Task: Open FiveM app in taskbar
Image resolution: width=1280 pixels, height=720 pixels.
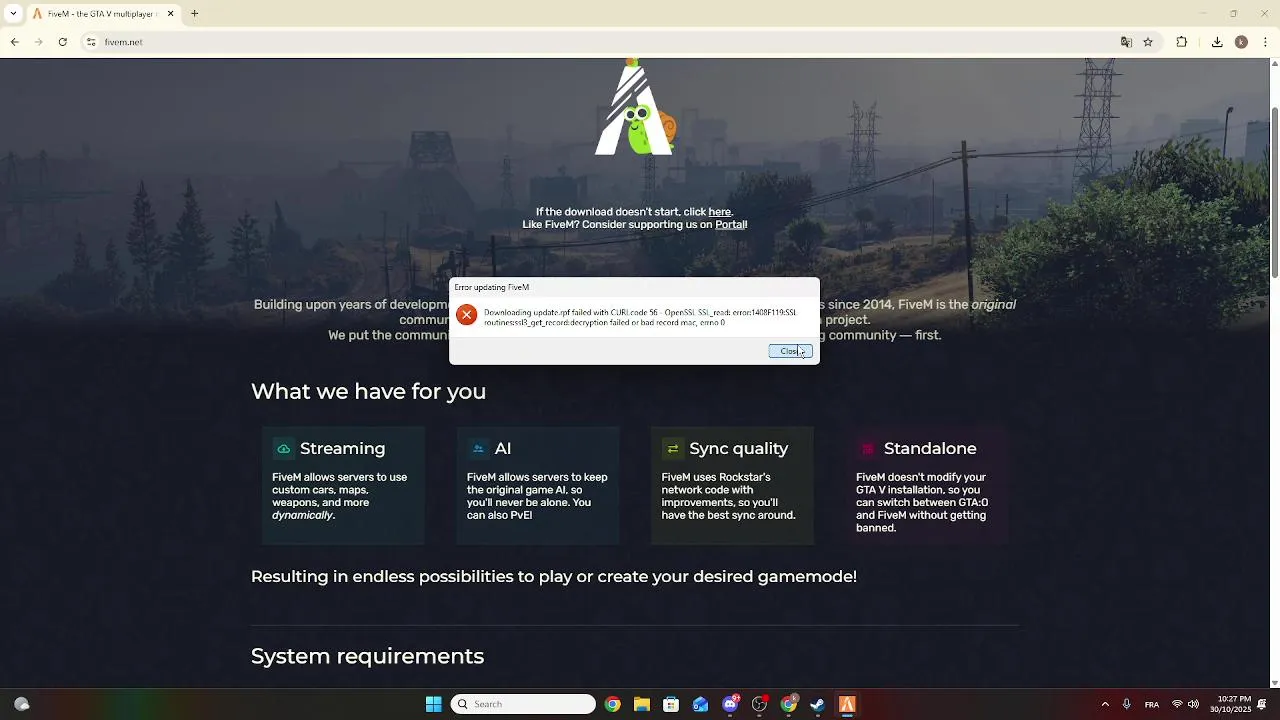Action: point(847,704)
